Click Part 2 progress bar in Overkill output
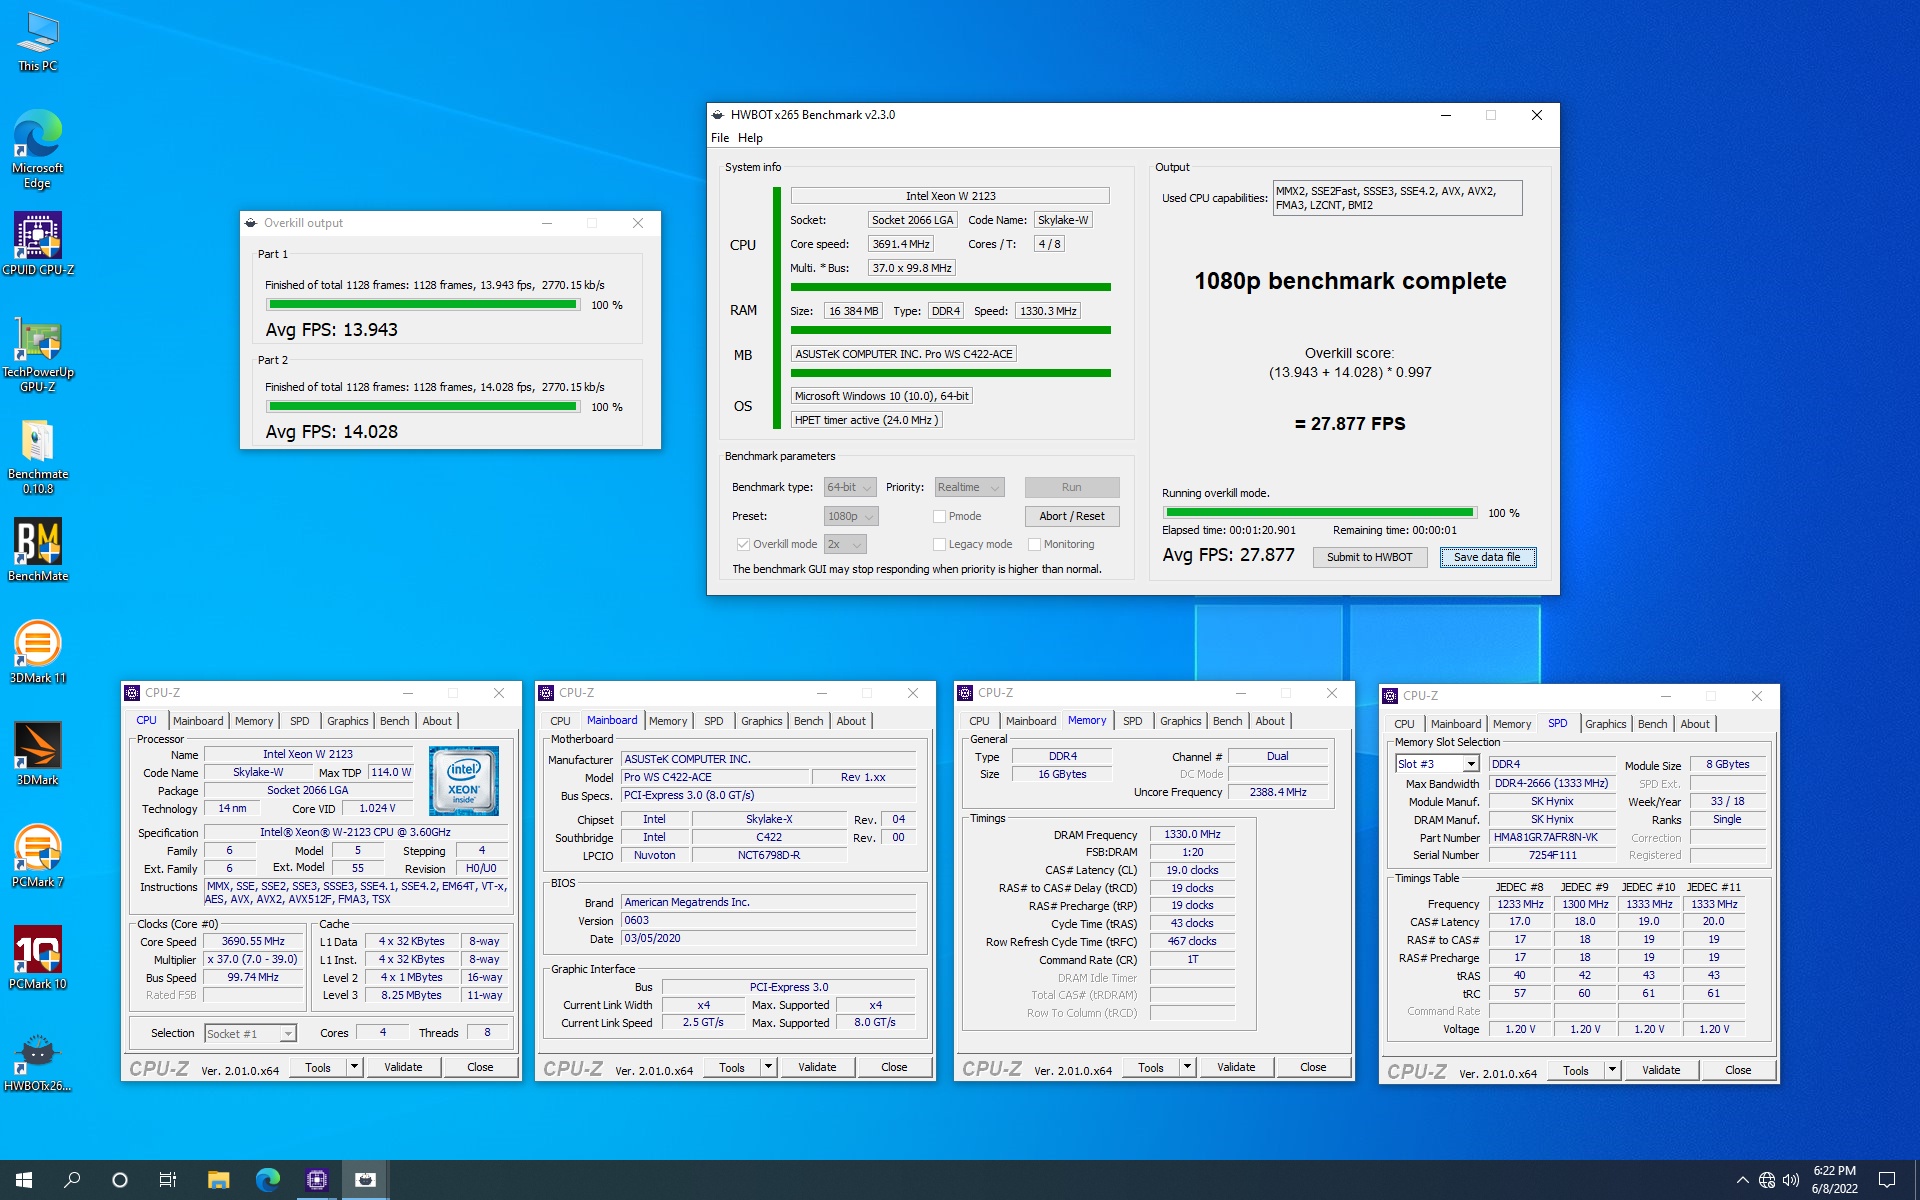Screen dimensions: 1920x1200 (423, 407)
